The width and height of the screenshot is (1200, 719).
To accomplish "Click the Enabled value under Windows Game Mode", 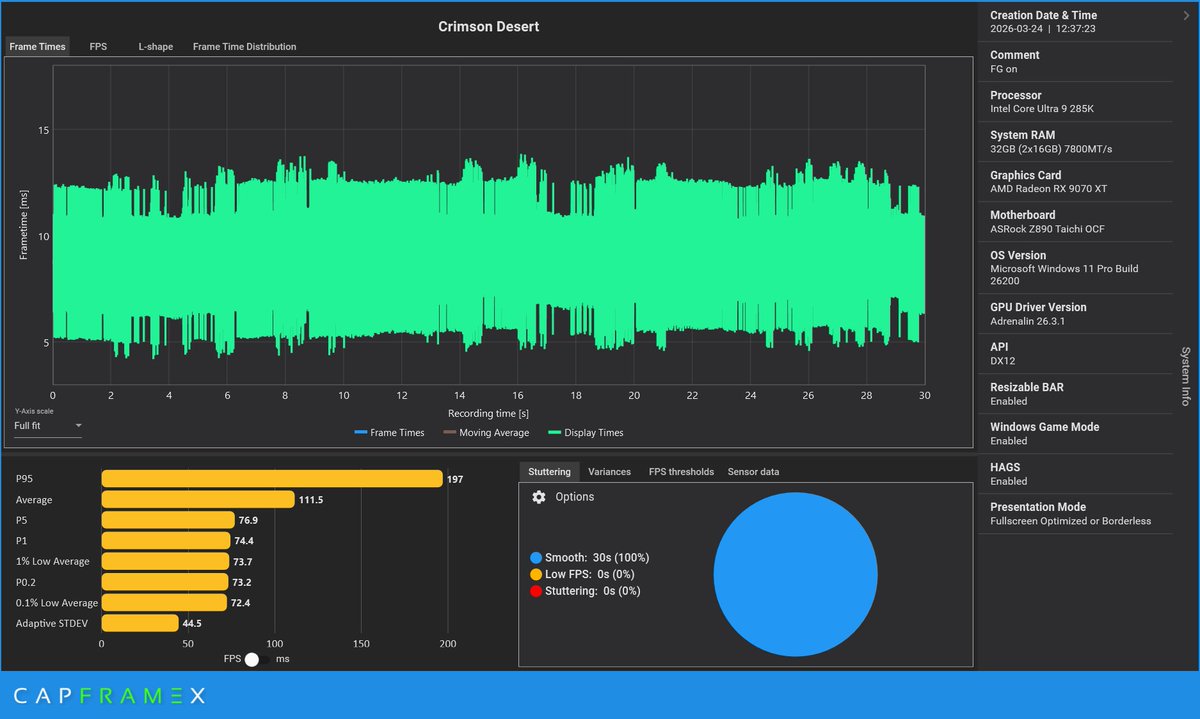I will (1008, 441).
